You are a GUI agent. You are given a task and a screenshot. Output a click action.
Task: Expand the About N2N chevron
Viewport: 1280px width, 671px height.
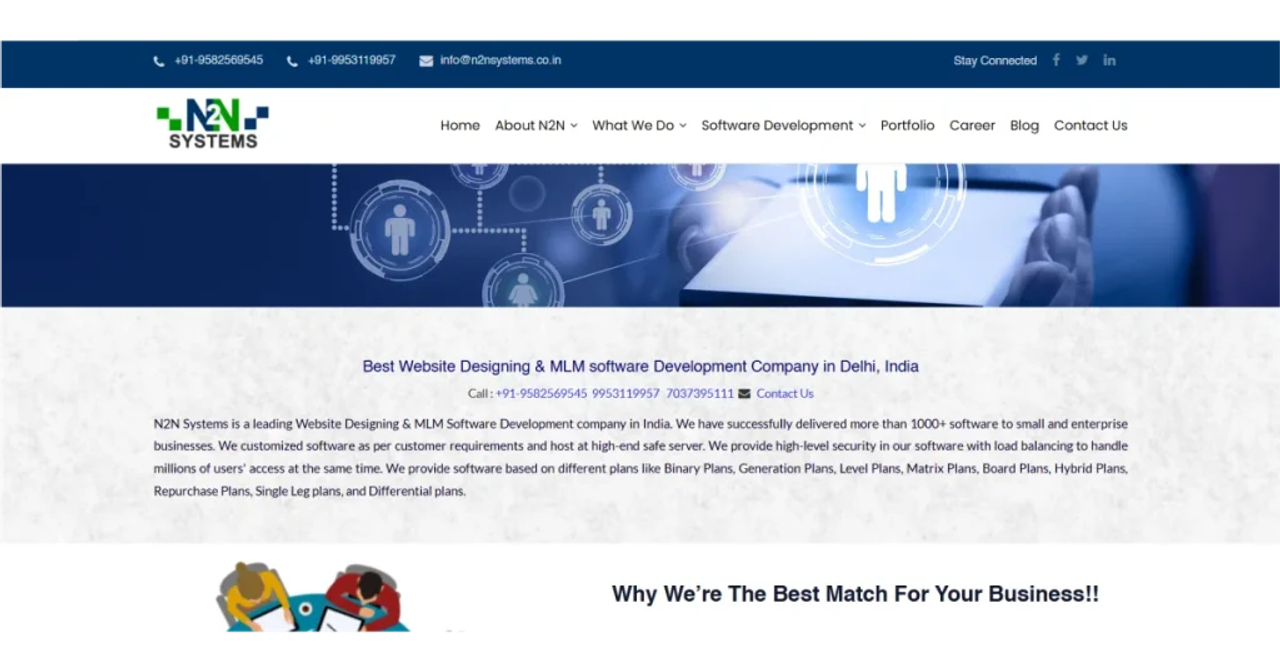(x=574, y=126)
